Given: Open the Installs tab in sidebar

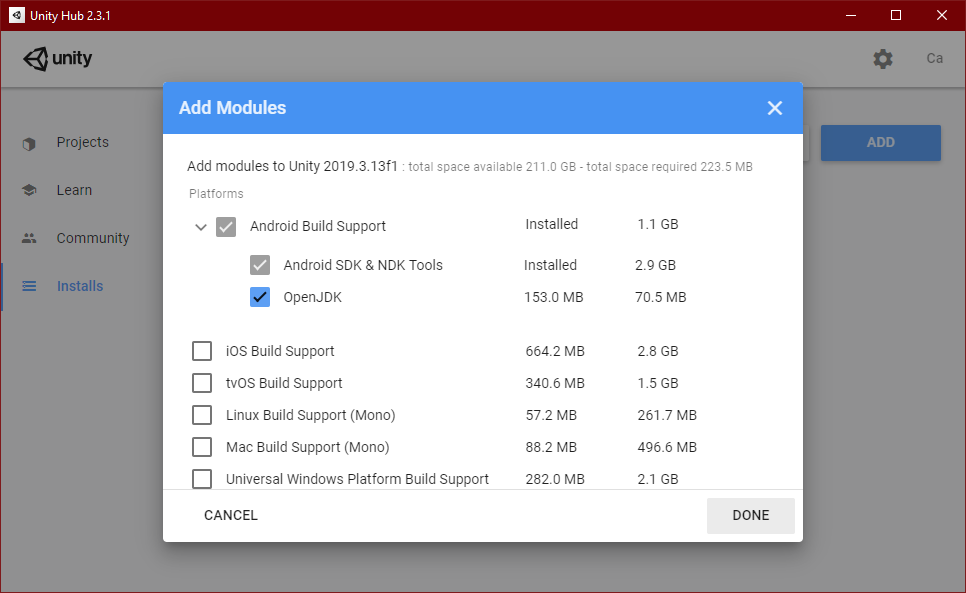Looking at the screenshot, I should pos(79,287).
